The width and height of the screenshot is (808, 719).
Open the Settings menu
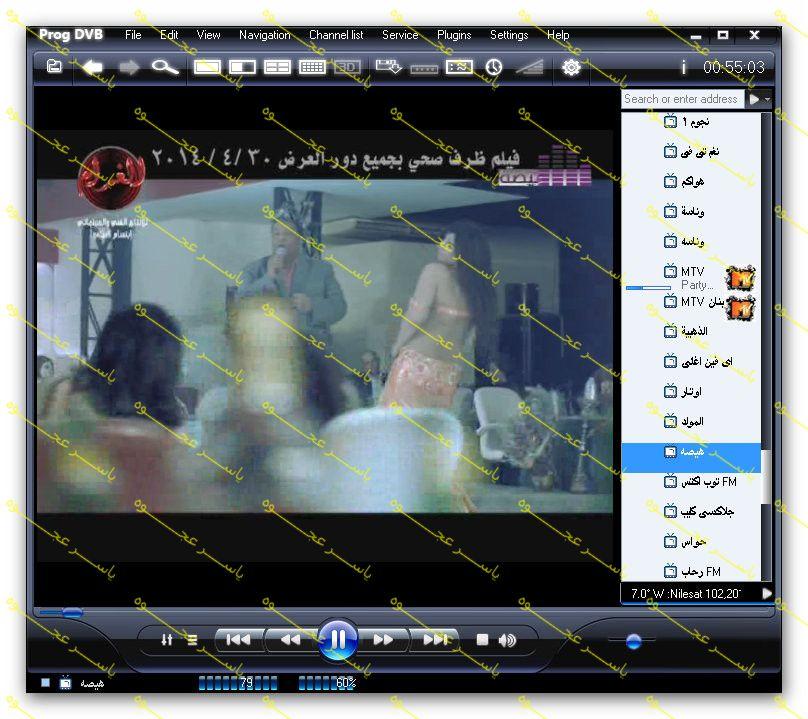[x=509, y=35]
